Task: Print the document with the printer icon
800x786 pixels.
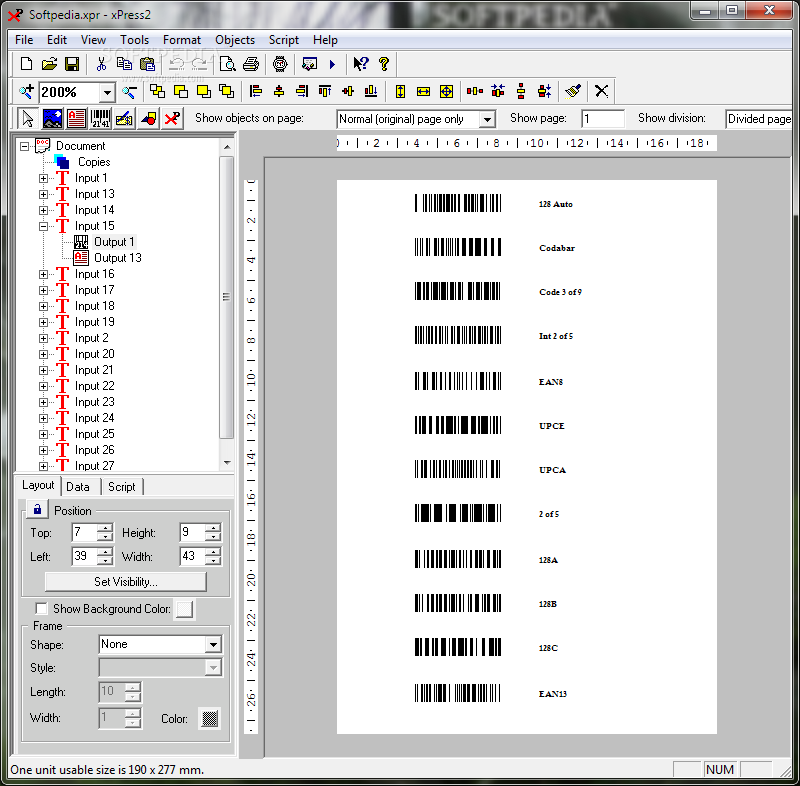Action: click(251, 64)
